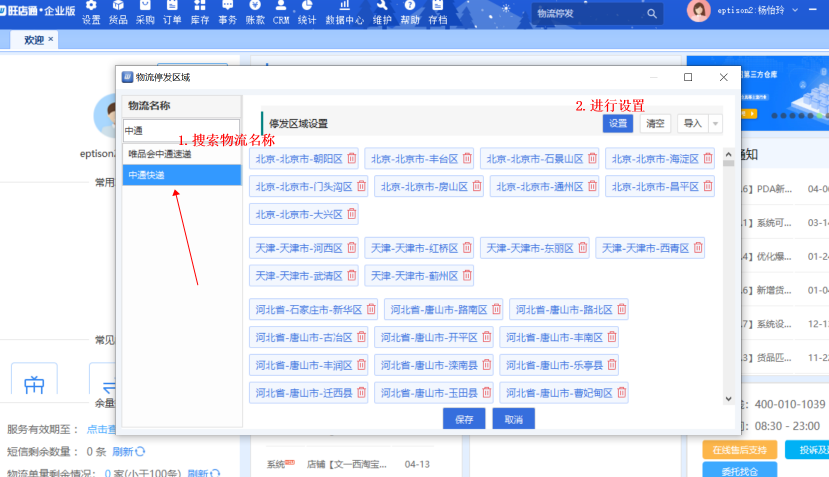The width and height of the screenshot is (829, 477).
Task: Open the 库存 inventory module
Action: click(x=200, y=12)
